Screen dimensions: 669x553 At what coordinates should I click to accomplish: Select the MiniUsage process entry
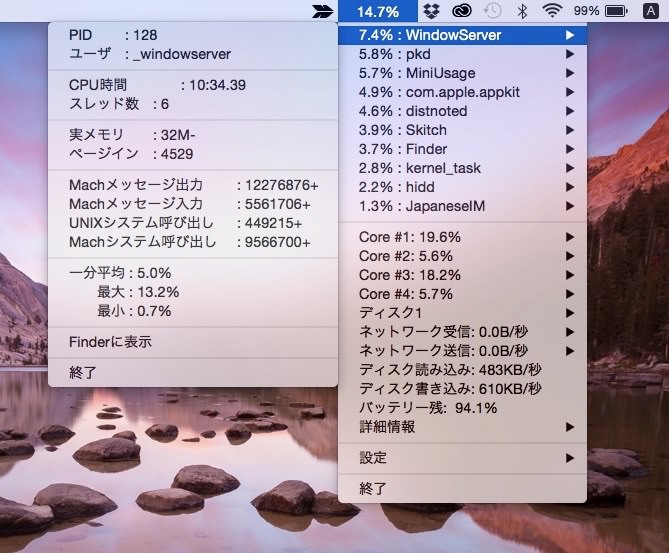462,73
